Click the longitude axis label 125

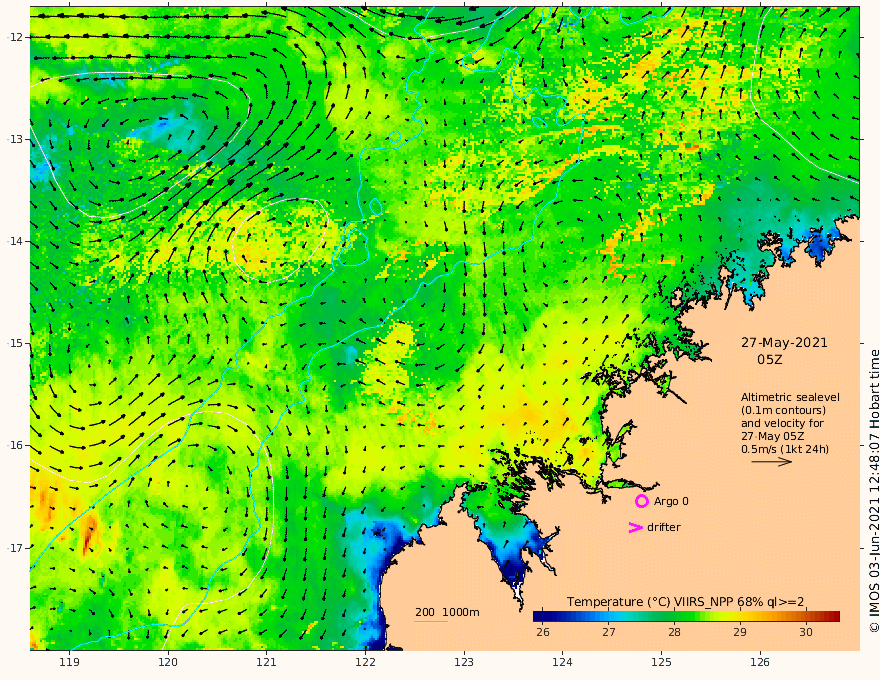click(x=661, y=662)
